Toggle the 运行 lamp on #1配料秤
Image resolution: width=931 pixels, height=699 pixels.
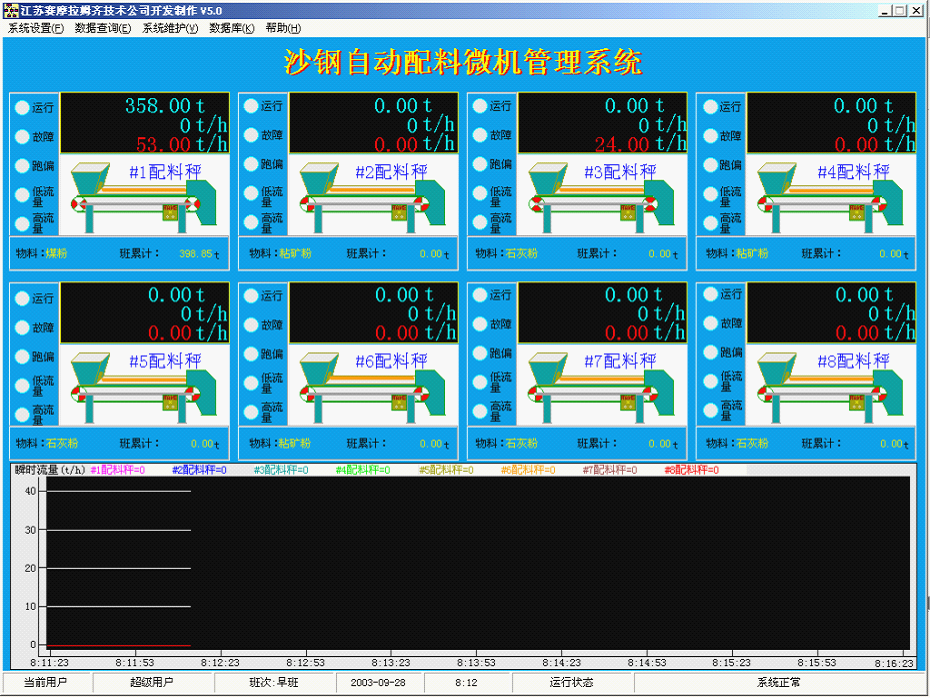(21, 107)
